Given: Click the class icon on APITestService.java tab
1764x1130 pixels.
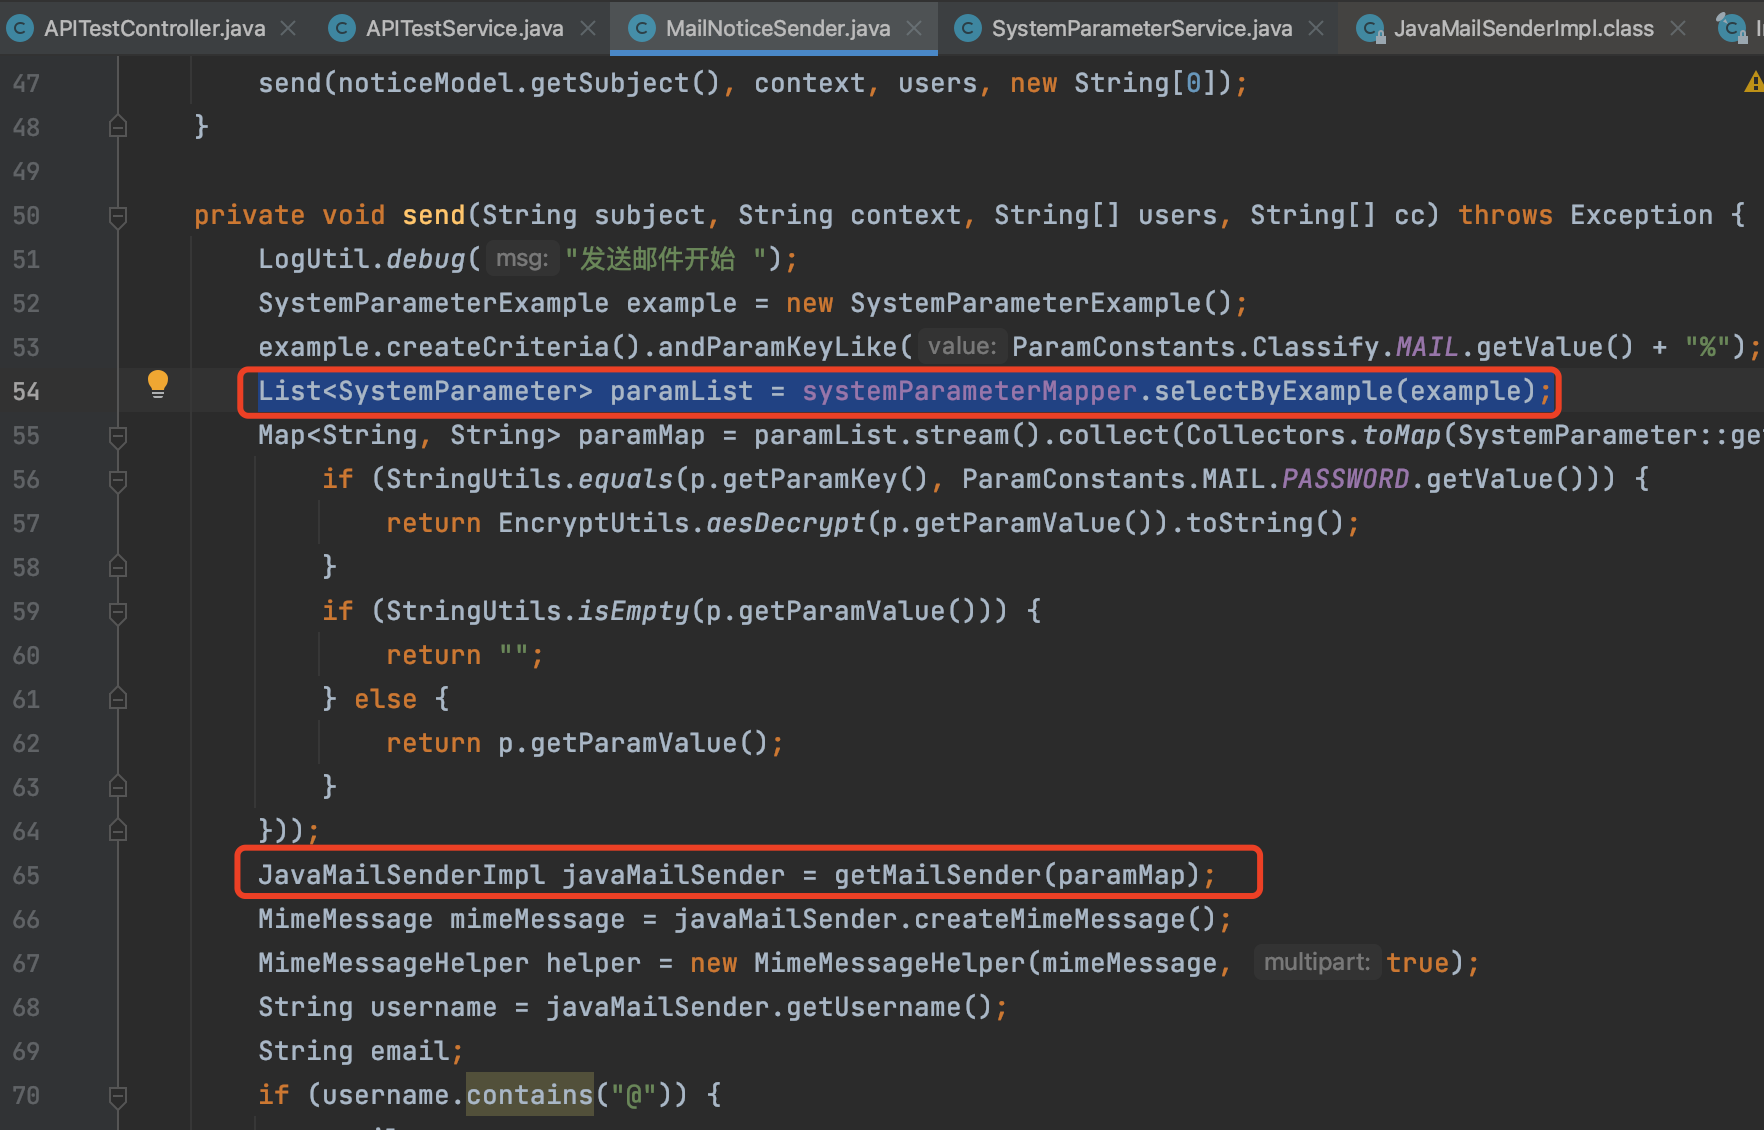Looking at the screenshot, I should pyautogui.click(x=340, y=28).
